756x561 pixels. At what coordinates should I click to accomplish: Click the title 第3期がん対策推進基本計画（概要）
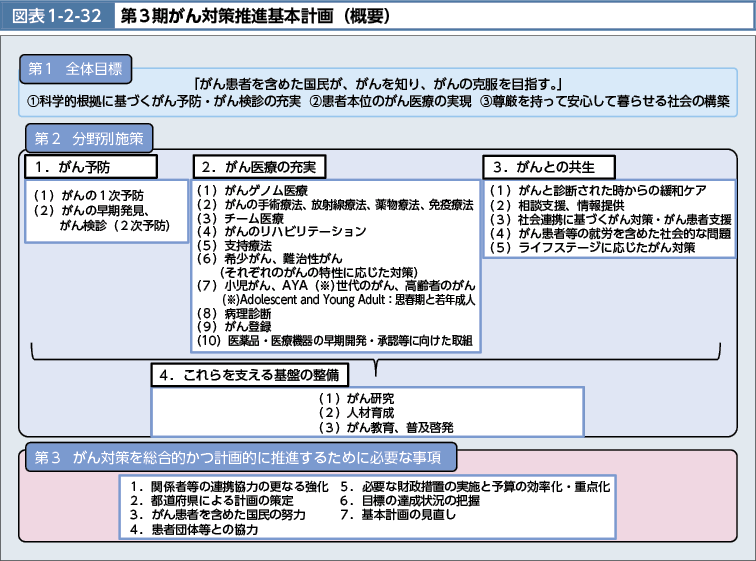click(249, 18)
